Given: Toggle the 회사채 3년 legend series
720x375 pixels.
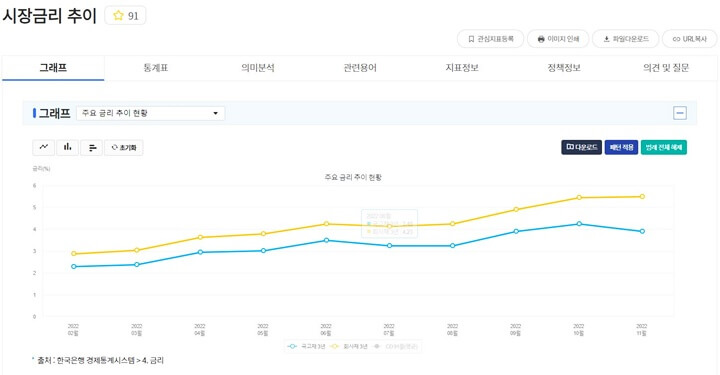Looking at the screenshot, I should click(x=349, y=347).
